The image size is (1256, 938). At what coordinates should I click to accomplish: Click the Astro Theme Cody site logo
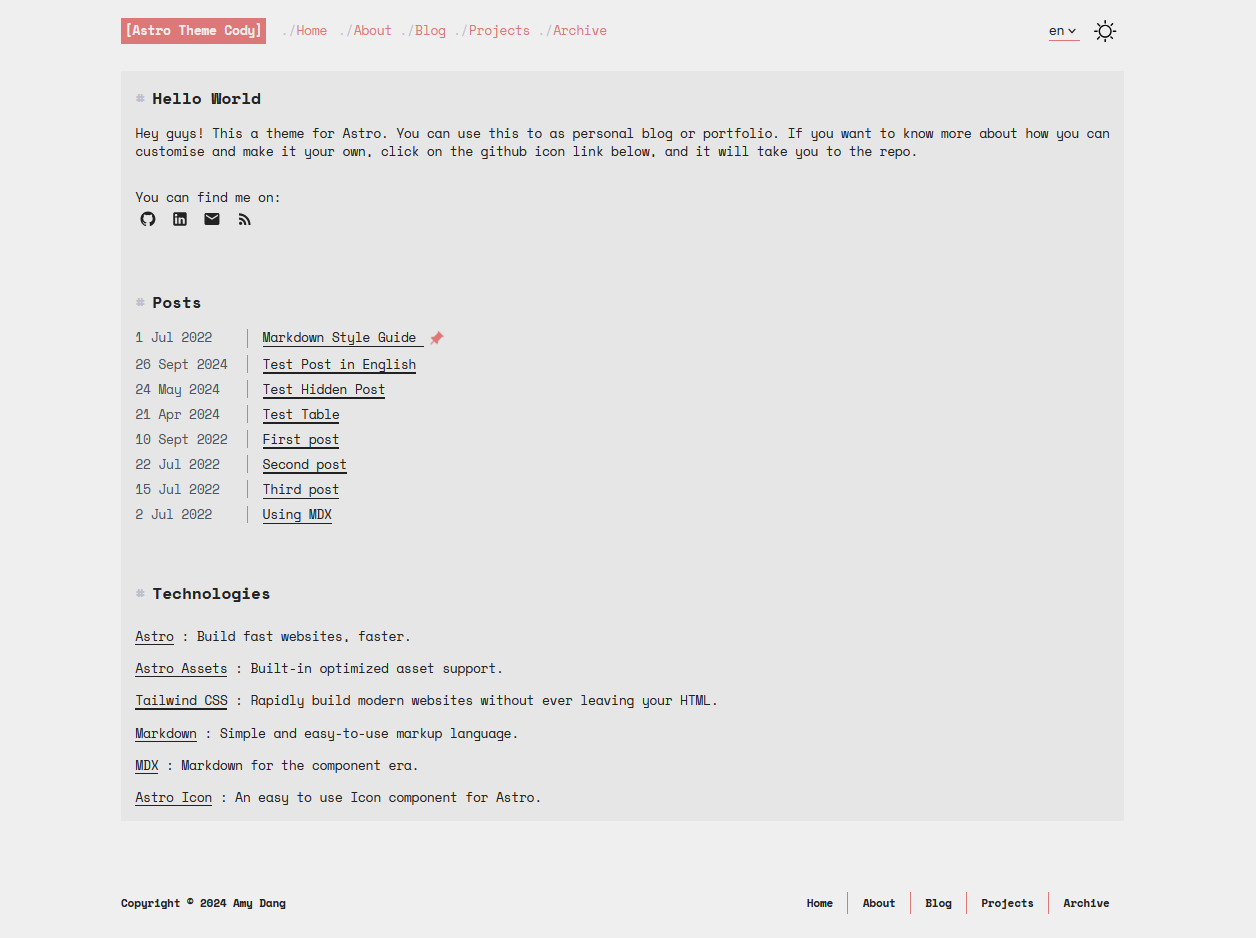point(193,31)
